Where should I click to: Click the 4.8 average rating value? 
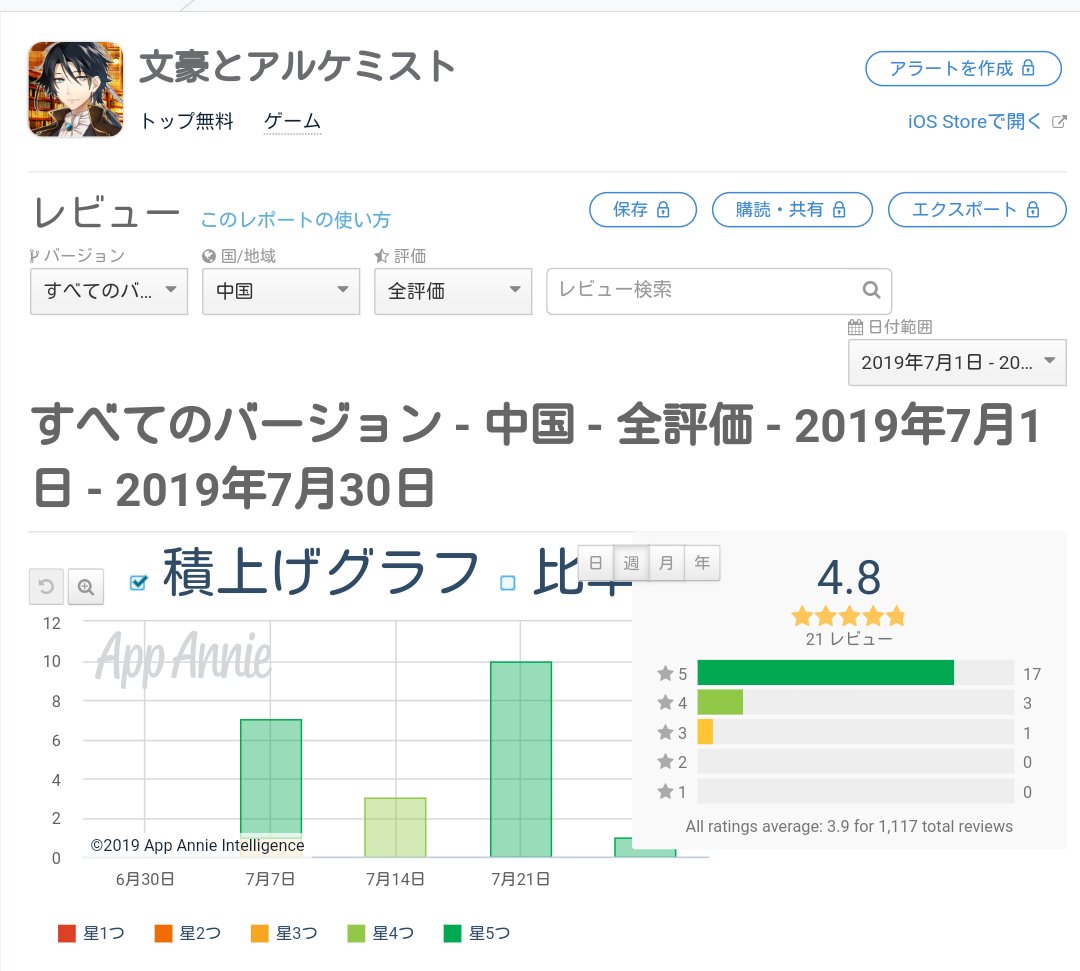pyautogui.click(x=849, y=577)
